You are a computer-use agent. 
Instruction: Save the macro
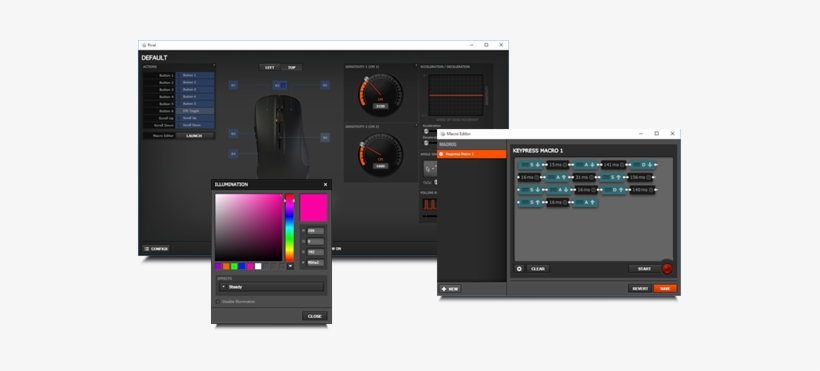(665, 288)
